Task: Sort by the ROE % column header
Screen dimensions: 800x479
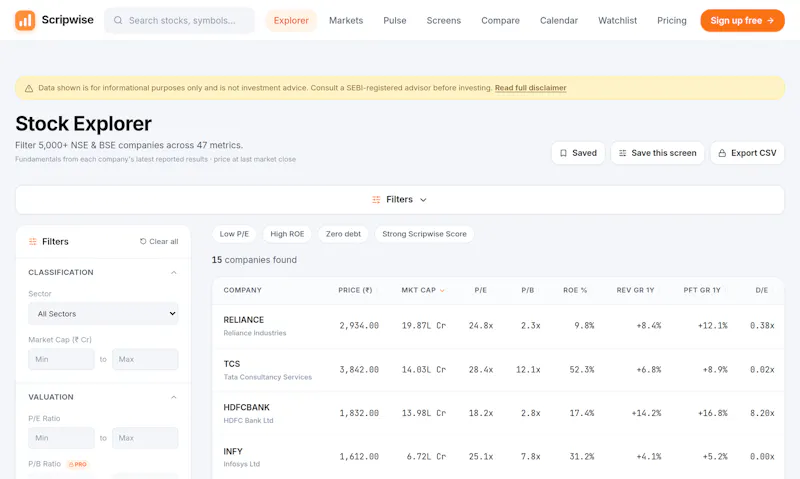Action: [575, 290]
